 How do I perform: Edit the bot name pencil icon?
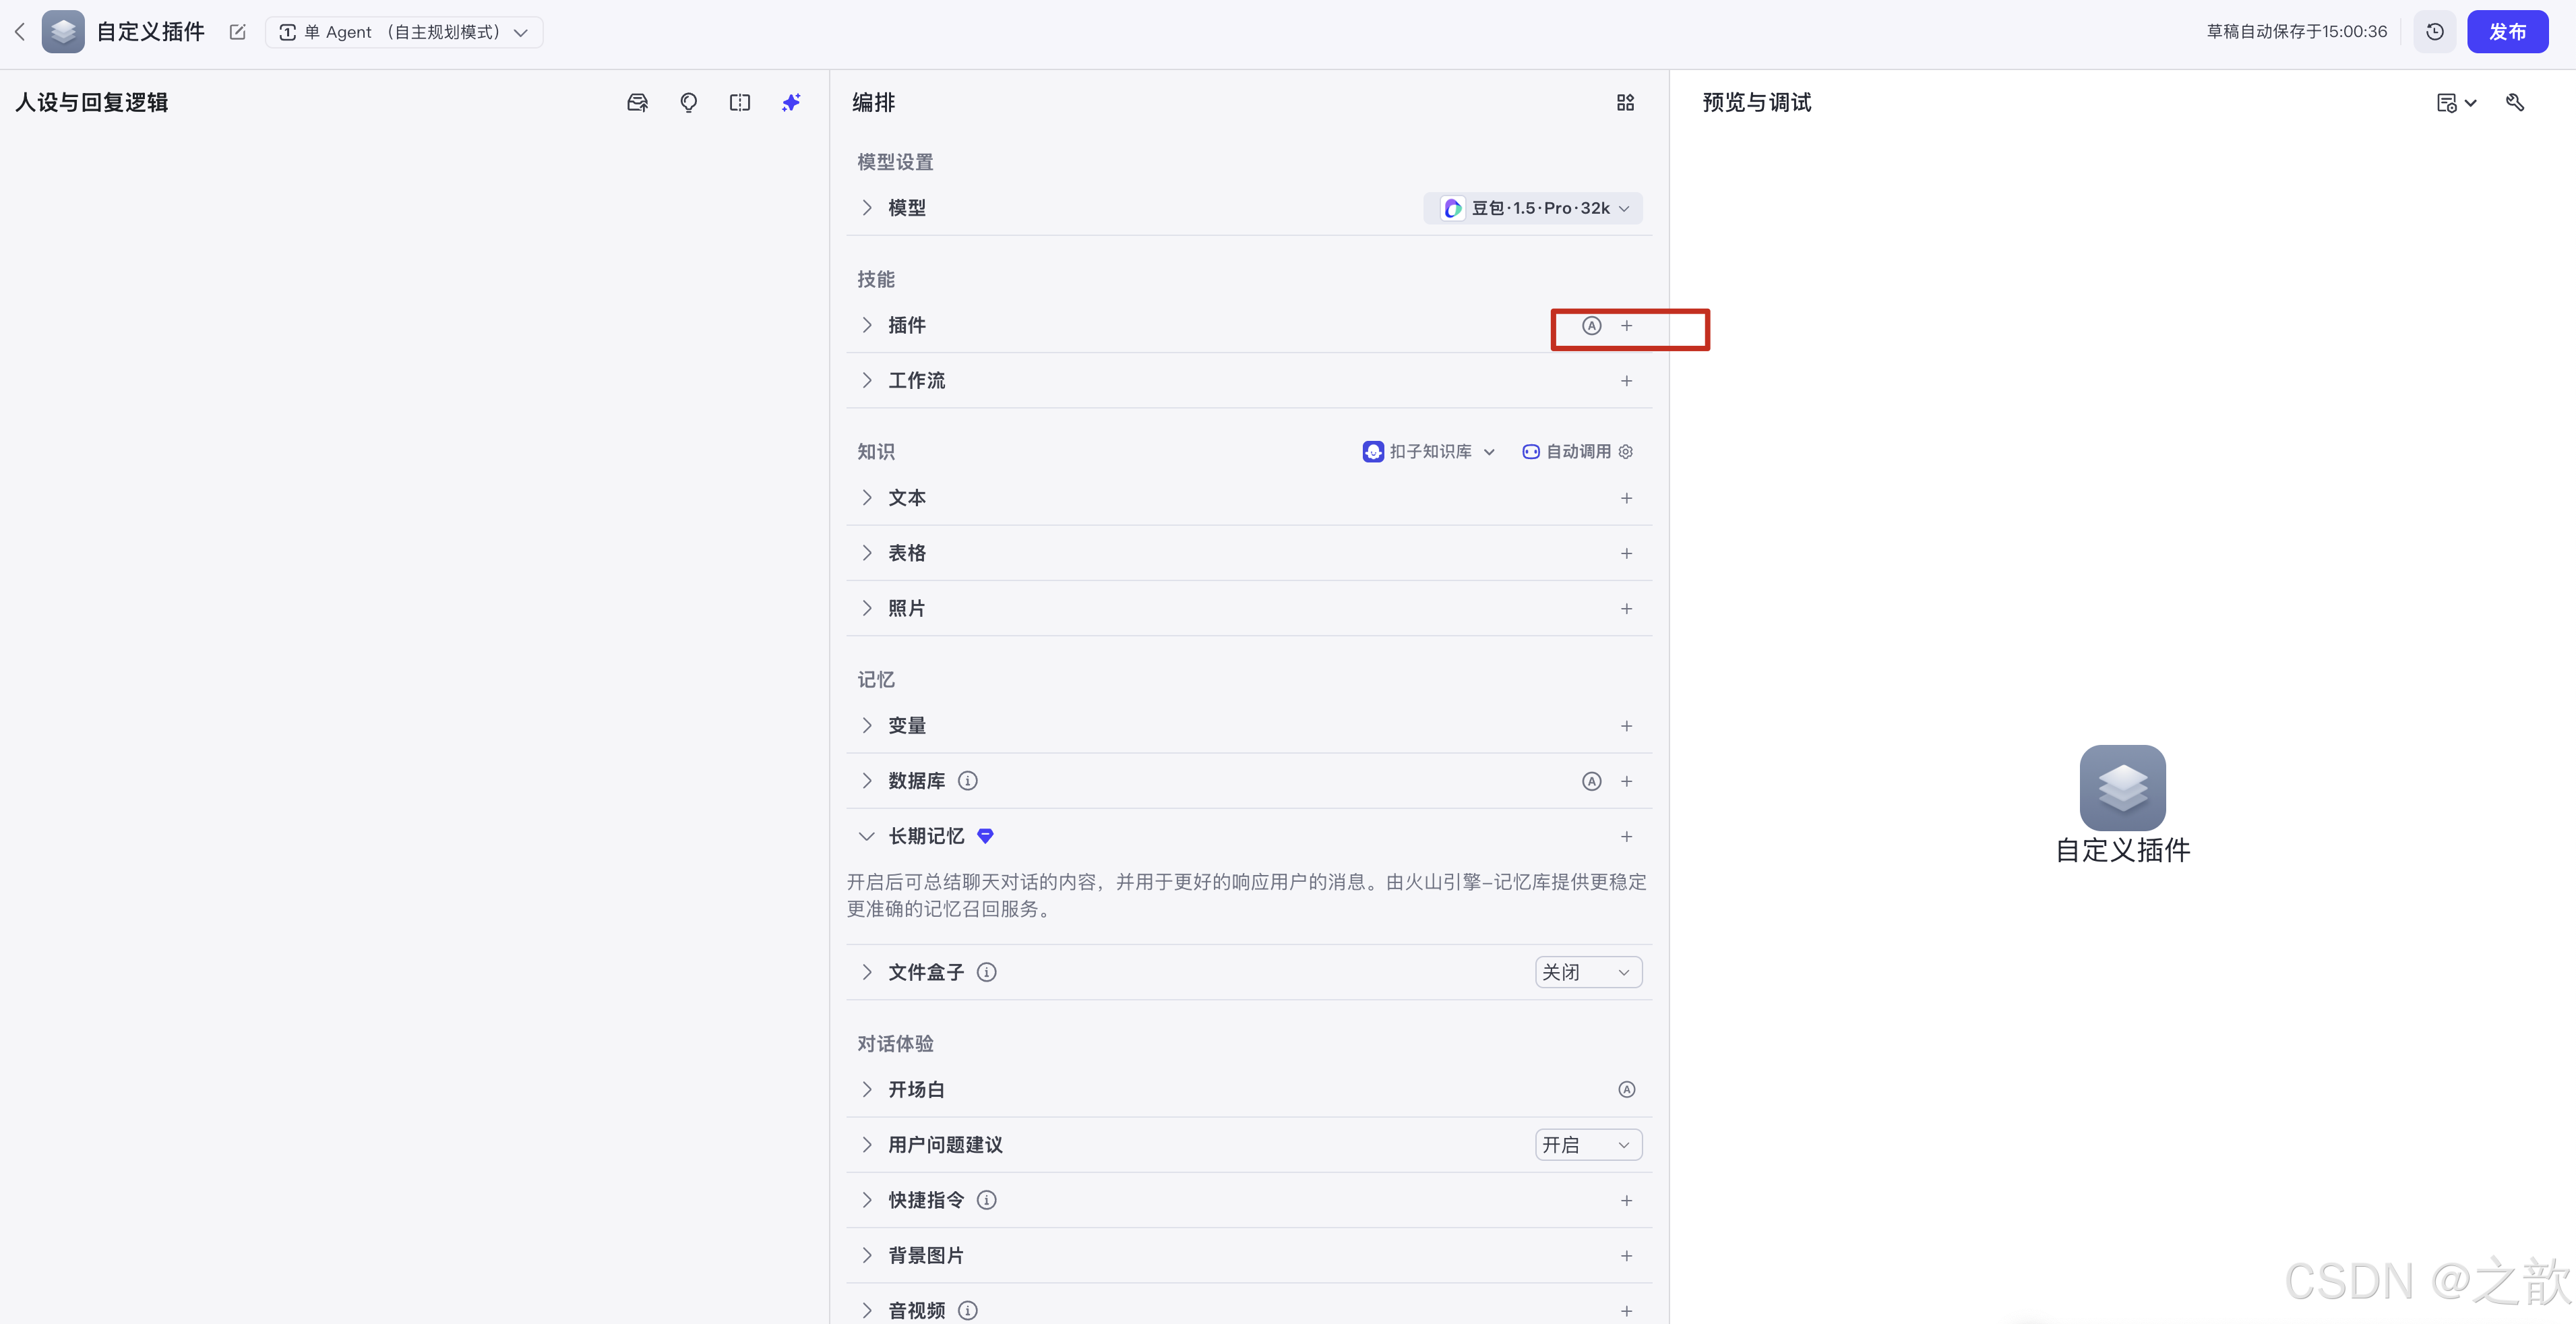coord(237,32)
